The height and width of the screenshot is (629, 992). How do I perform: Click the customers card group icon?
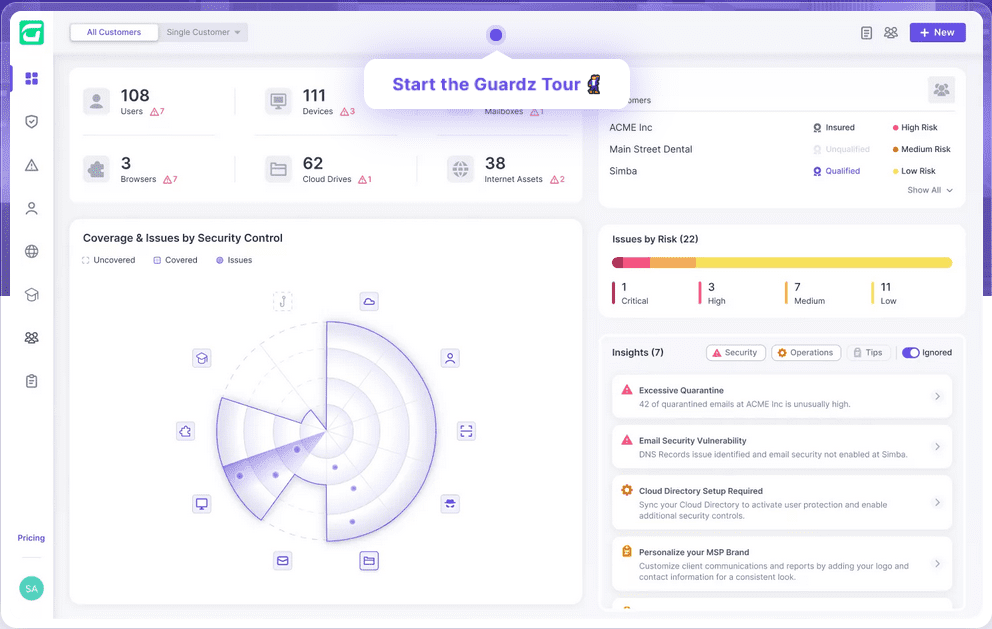[941, 90]
